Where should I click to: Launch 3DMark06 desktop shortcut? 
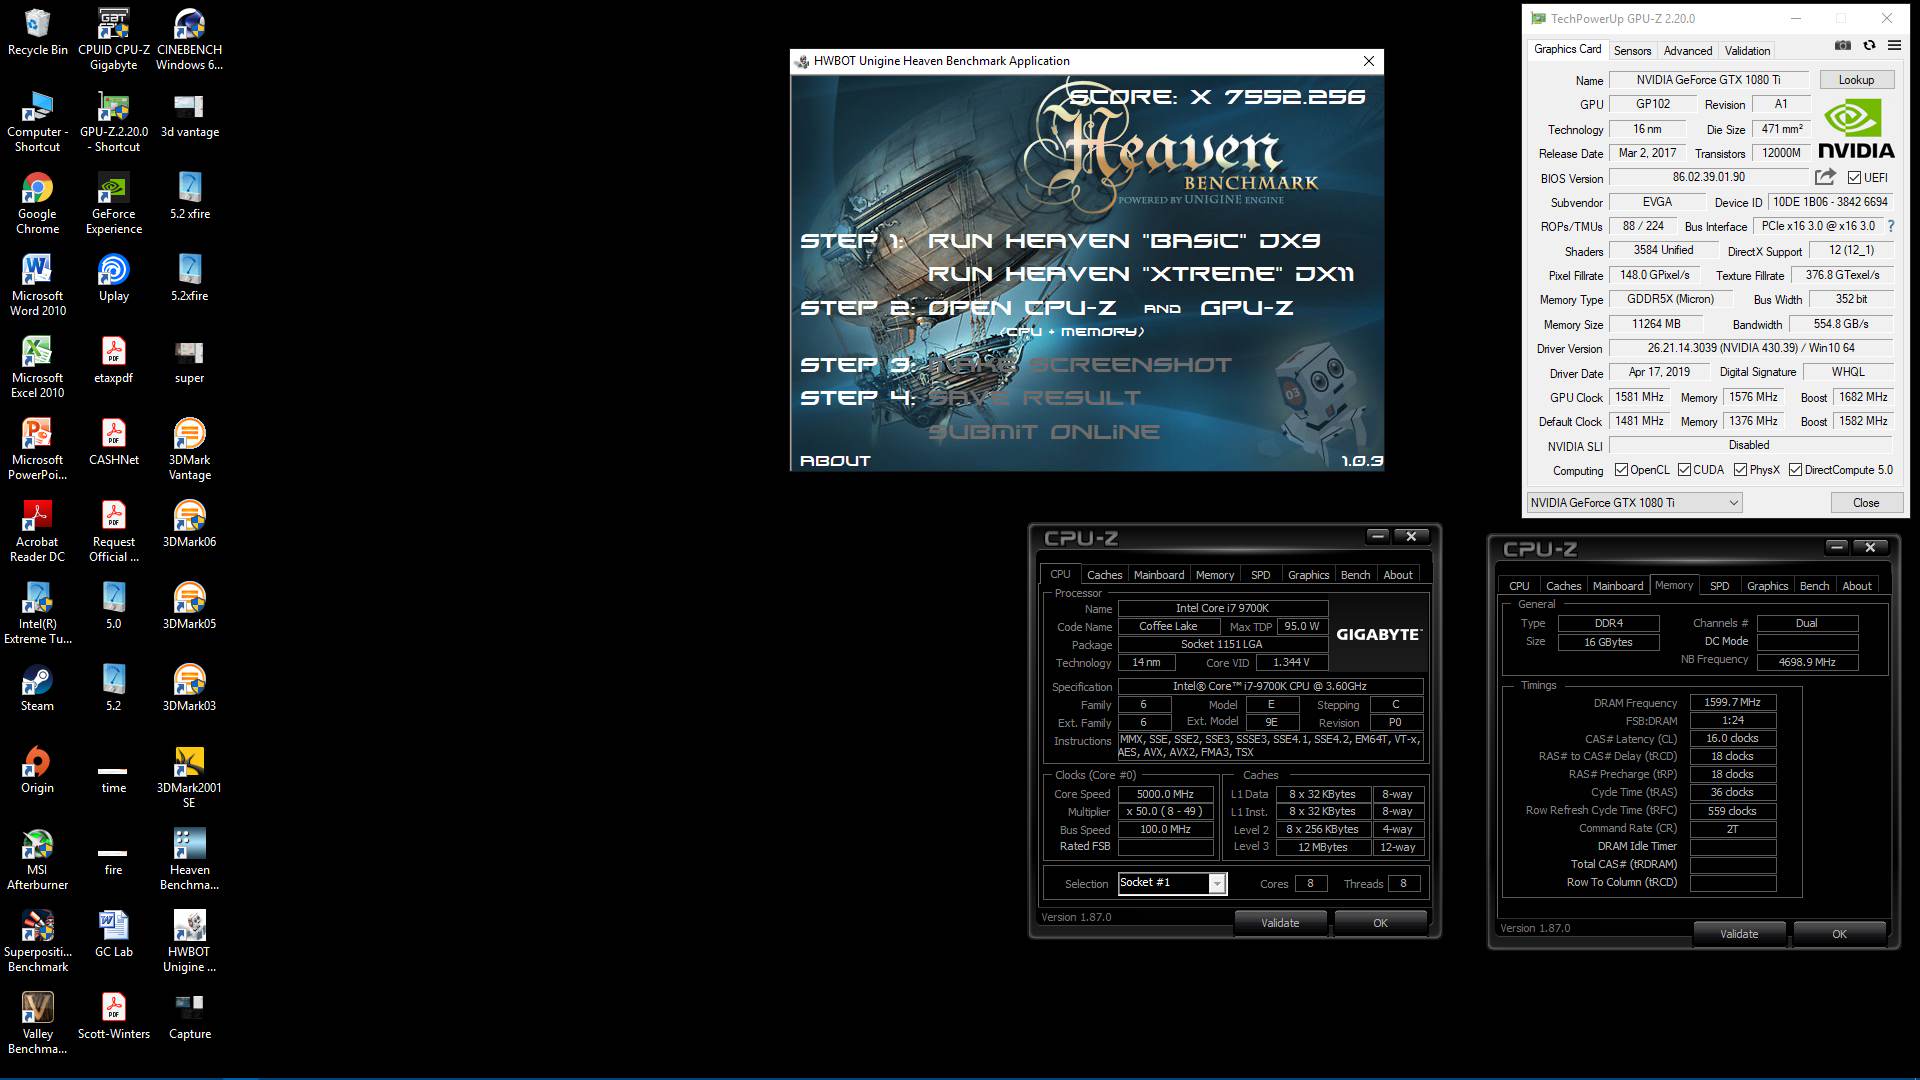[189, 524]
